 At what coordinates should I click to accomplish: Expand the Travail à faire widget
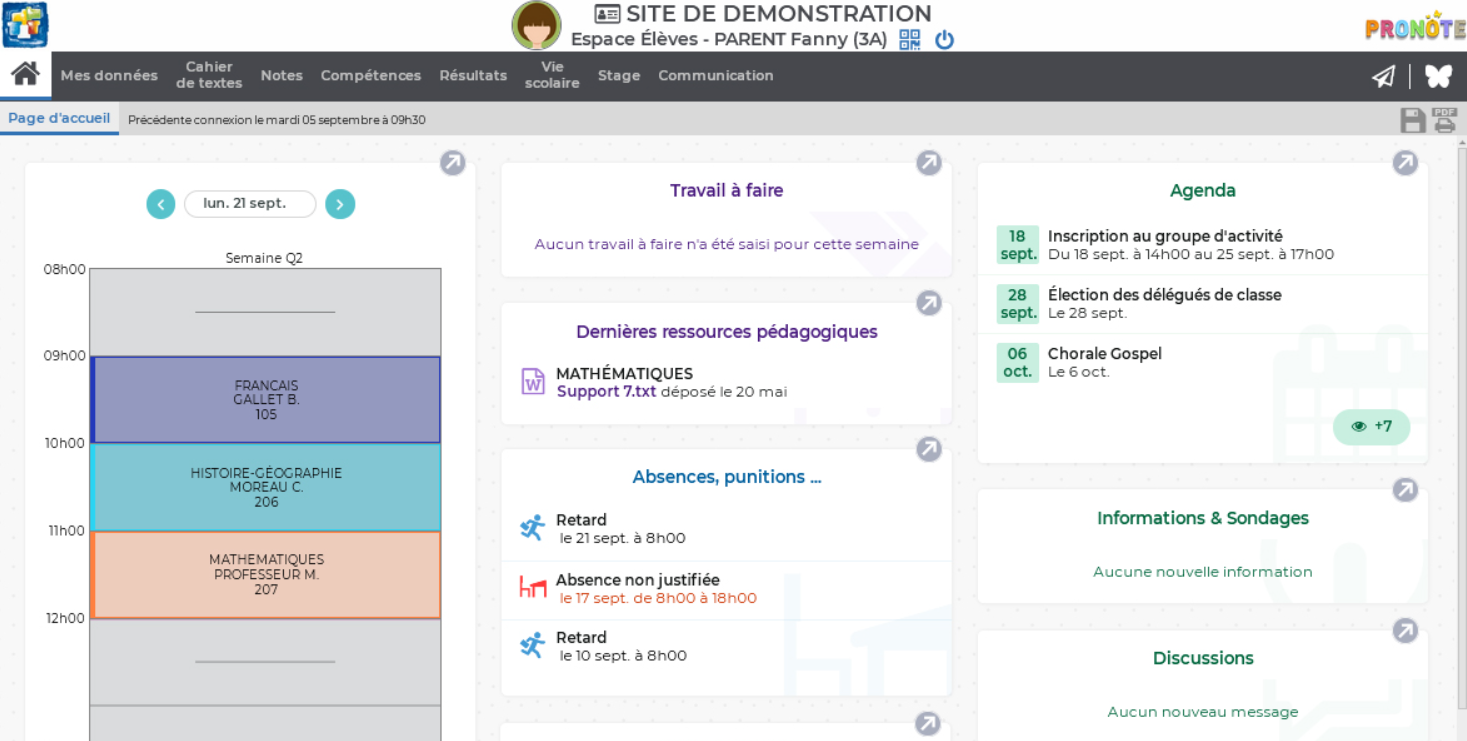(x=929, y=162)
